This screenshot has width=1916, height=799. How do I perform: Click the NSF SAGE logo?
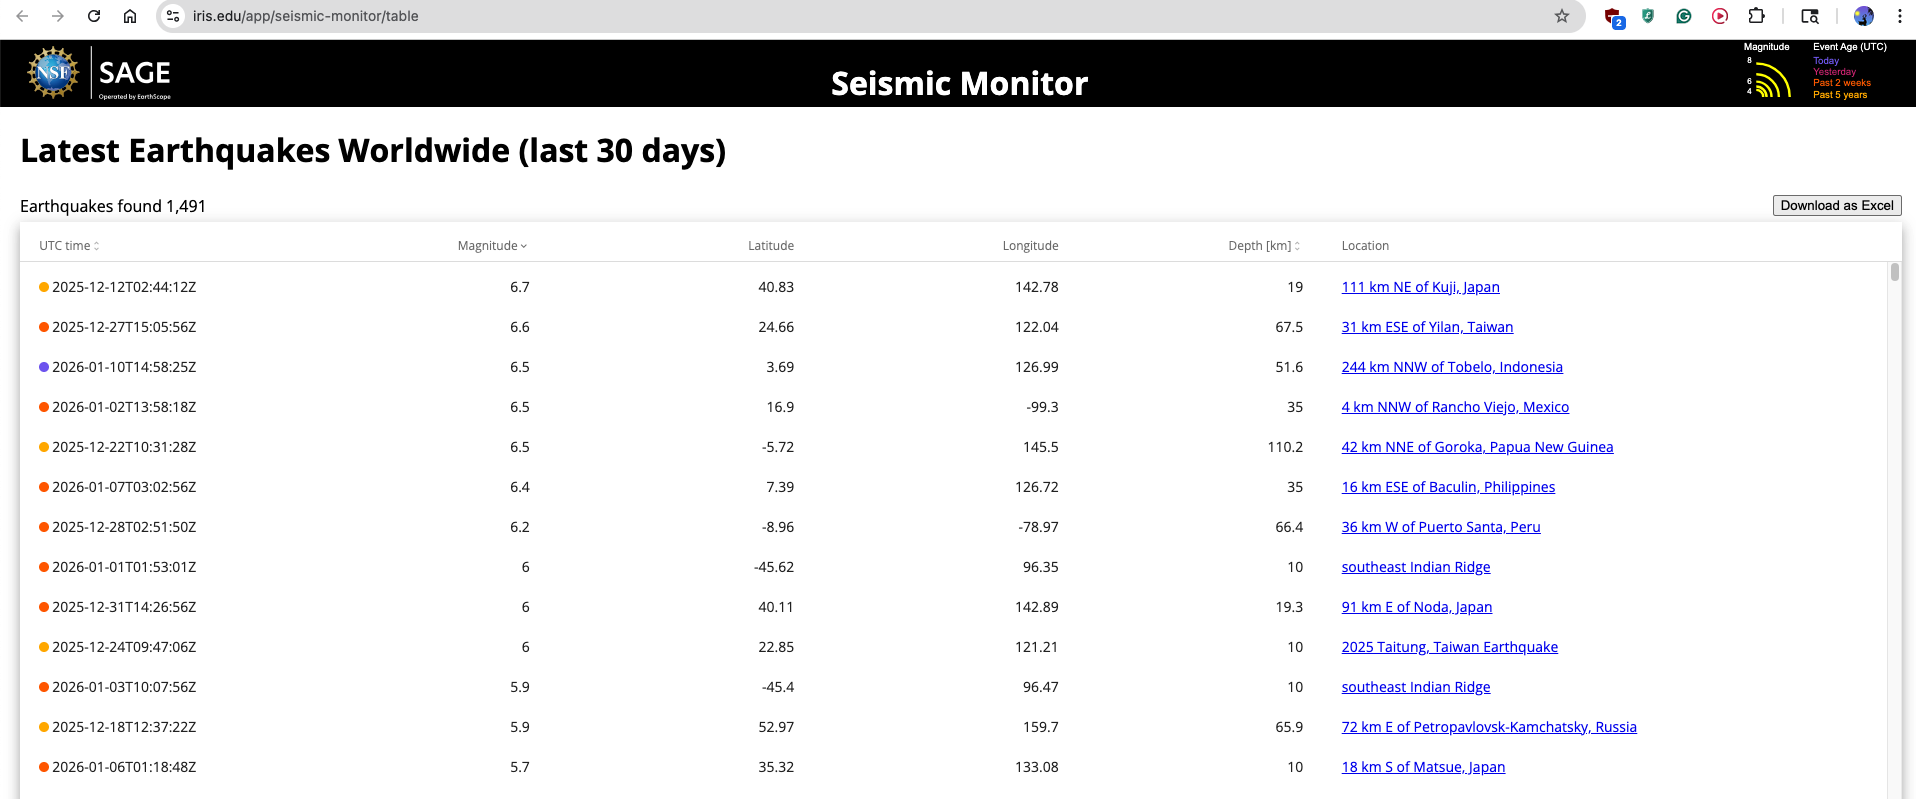100,73
